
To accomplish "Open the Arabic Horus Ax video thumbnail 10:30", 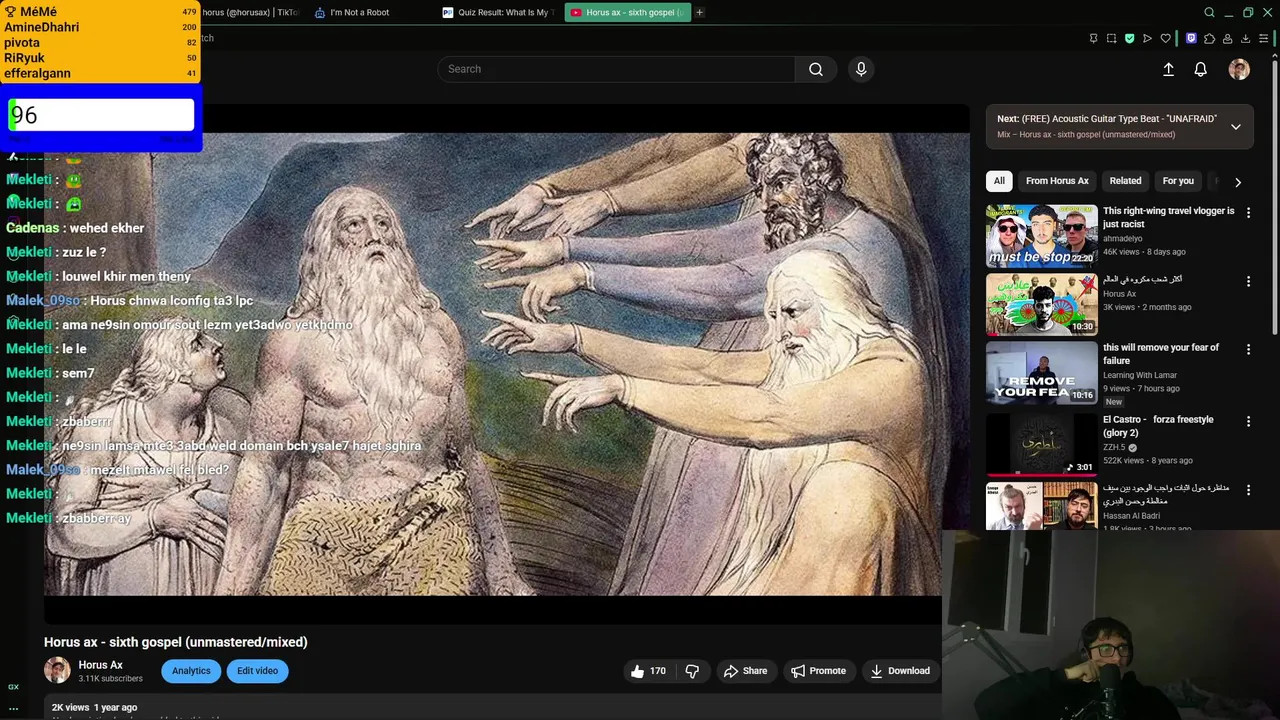I will pos(1042,304).
